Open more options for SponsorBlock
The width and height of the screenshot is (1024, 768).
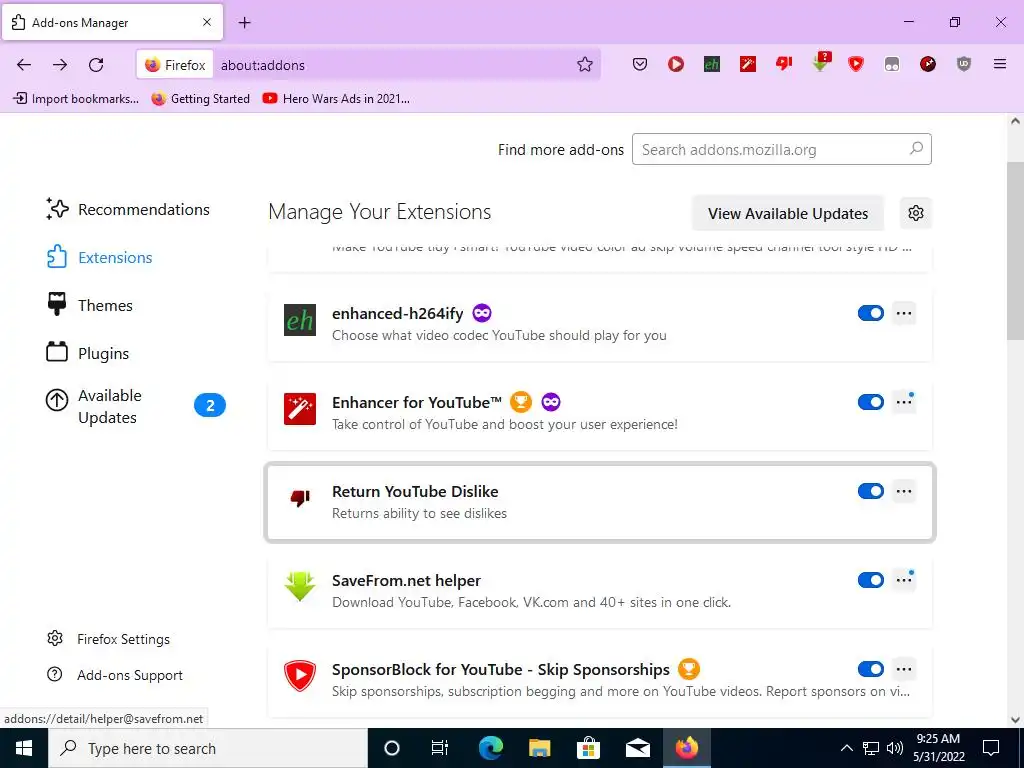904,669
